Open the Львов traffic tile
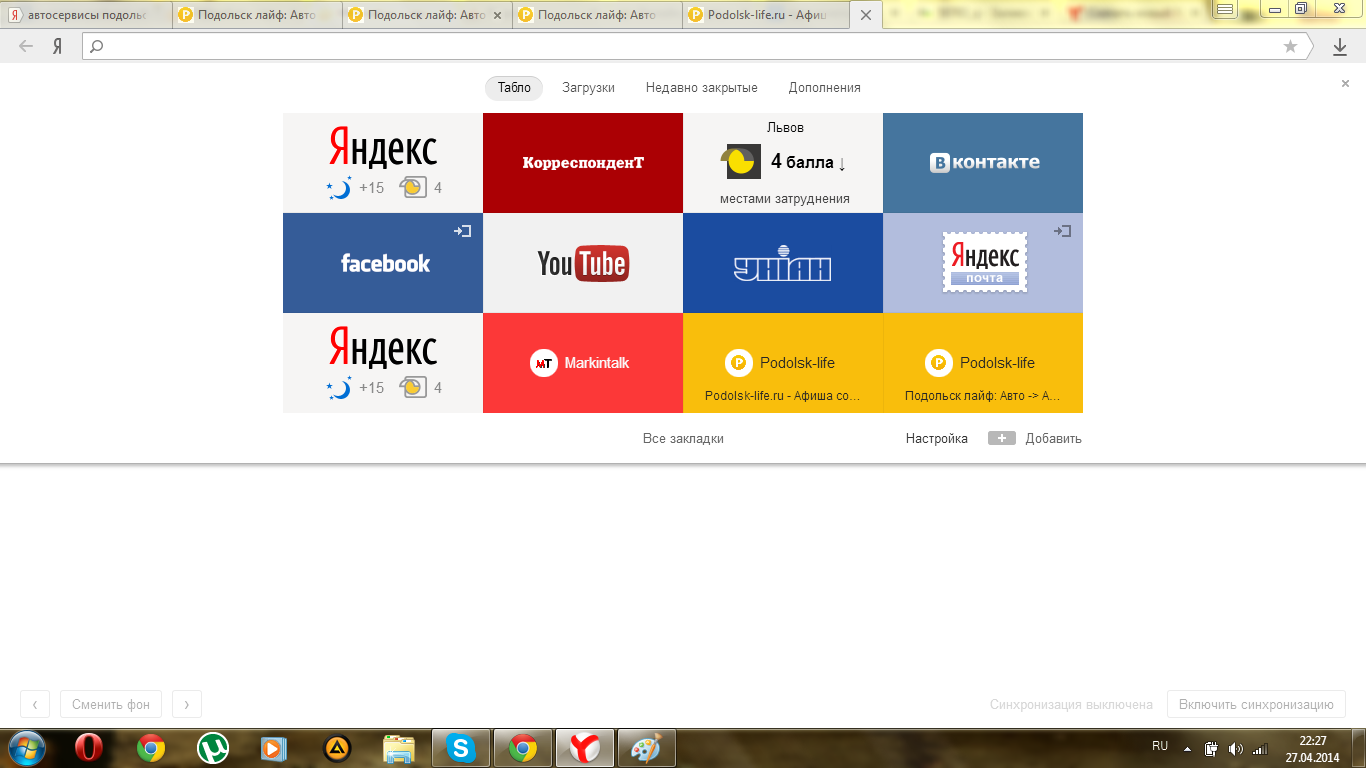 point(783,163)
